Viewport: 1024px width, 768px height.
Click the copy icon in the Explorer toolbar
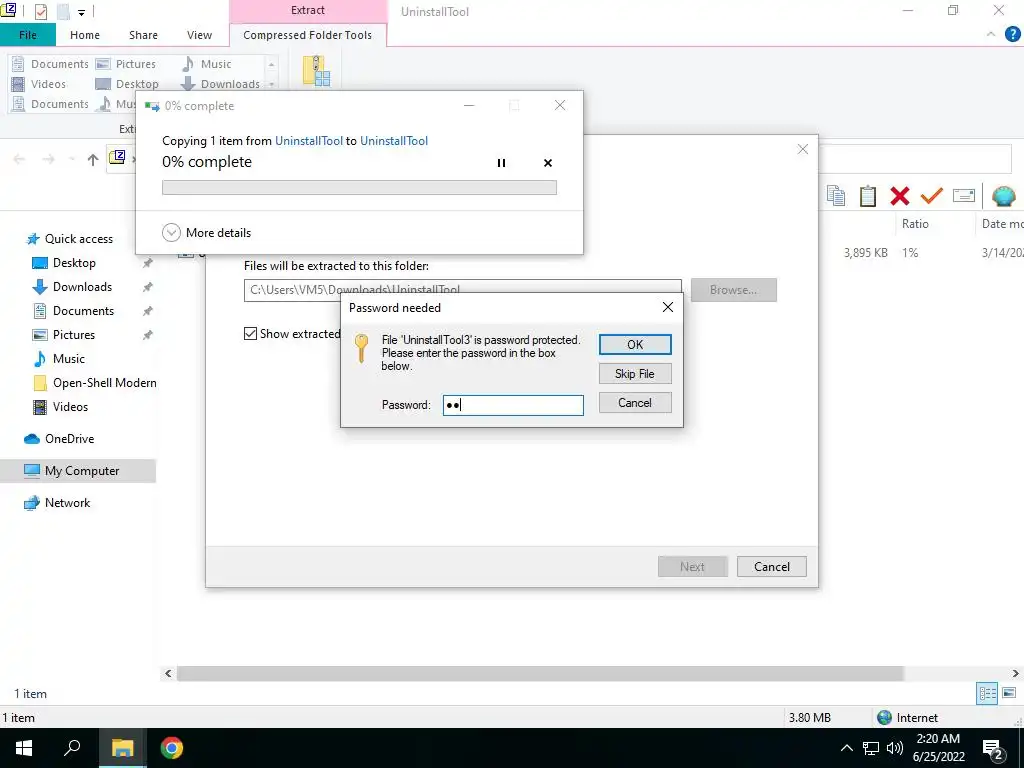point(836,195)
